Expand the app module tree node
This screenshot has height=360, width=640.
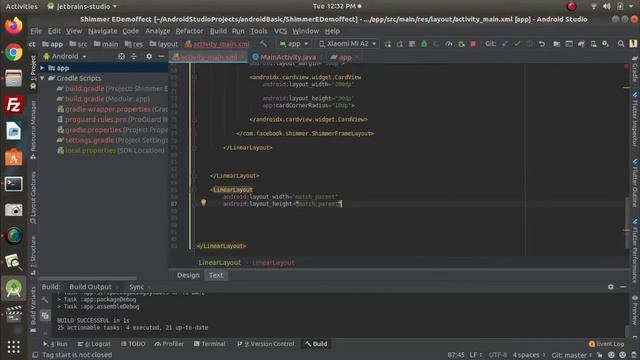click(42, 68)
